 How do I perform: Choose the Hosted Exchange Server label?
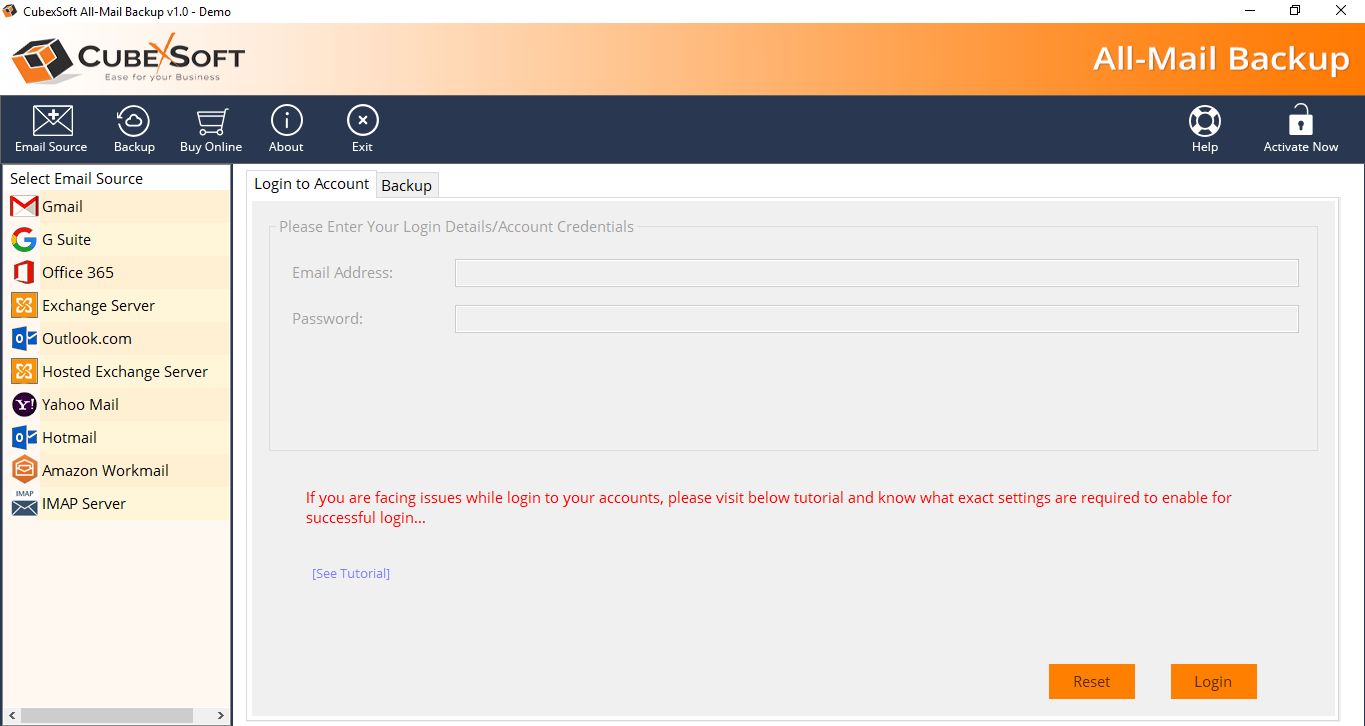[x=125, y=372]
